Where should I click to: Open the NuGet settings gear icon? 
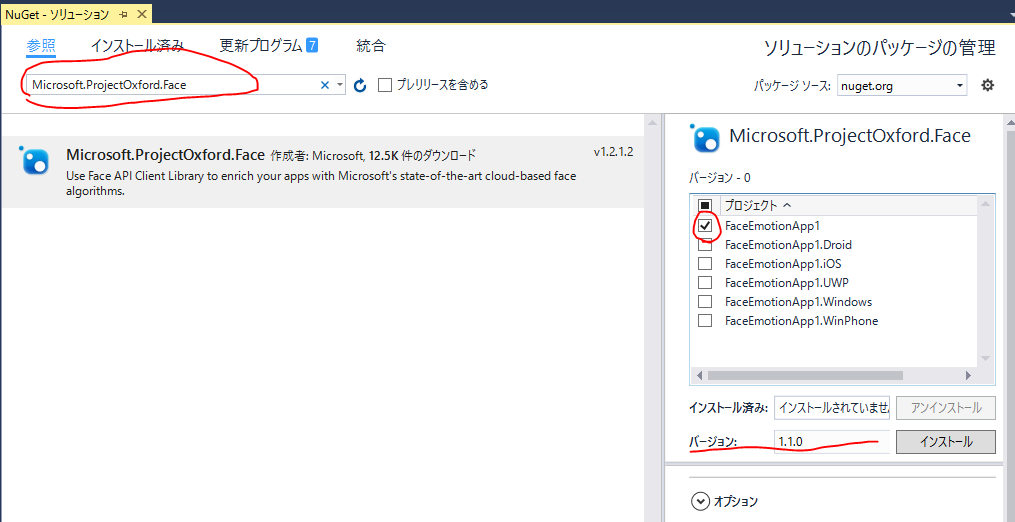point(987,85)
